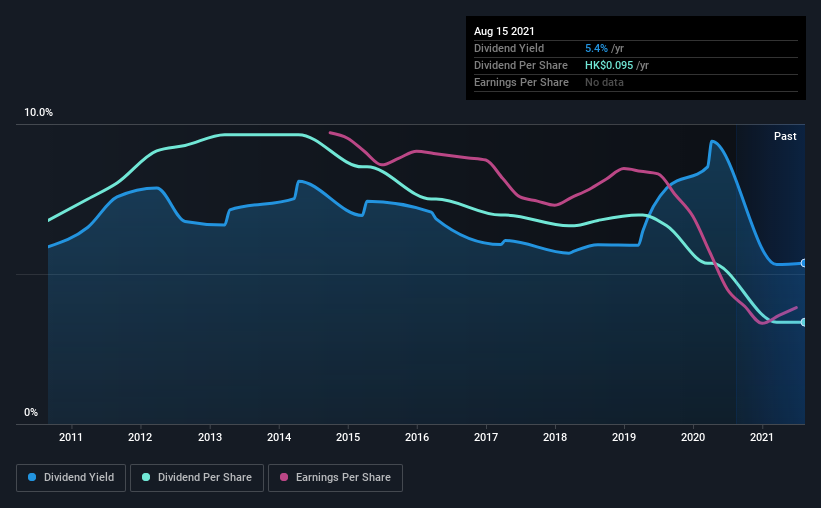Click the Past label in chart
Viewport: 821px width, 508px height.
click(x=785, y=136)
